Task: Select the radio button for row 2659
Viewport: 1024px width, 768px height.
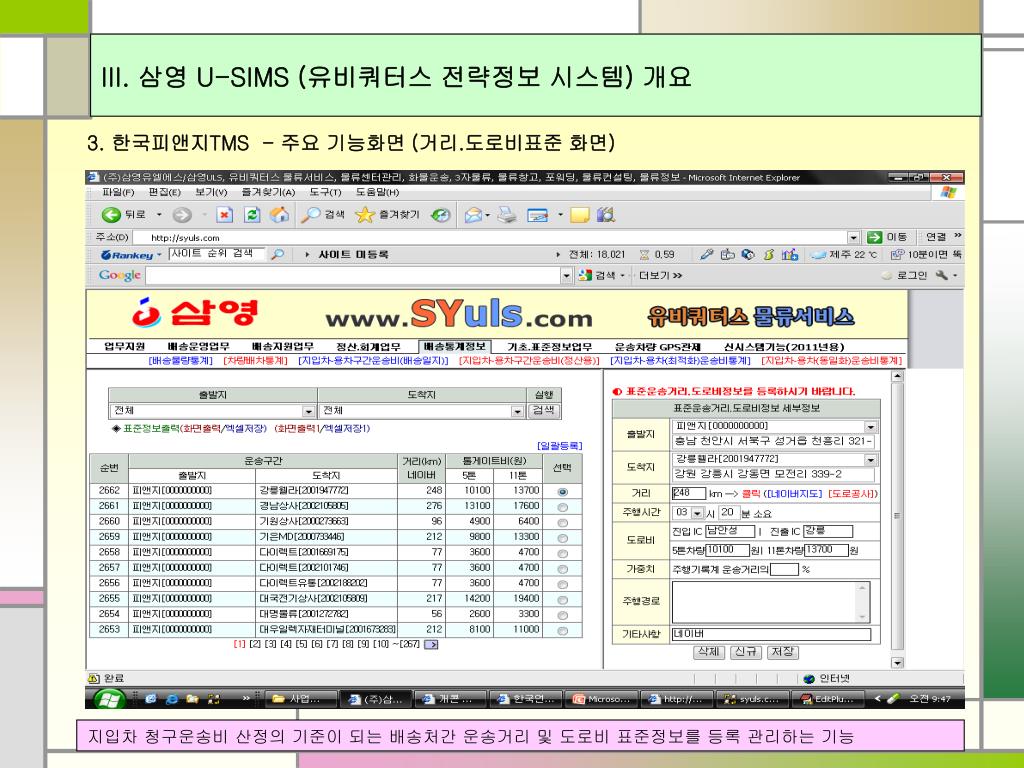Action: point(562,538)
